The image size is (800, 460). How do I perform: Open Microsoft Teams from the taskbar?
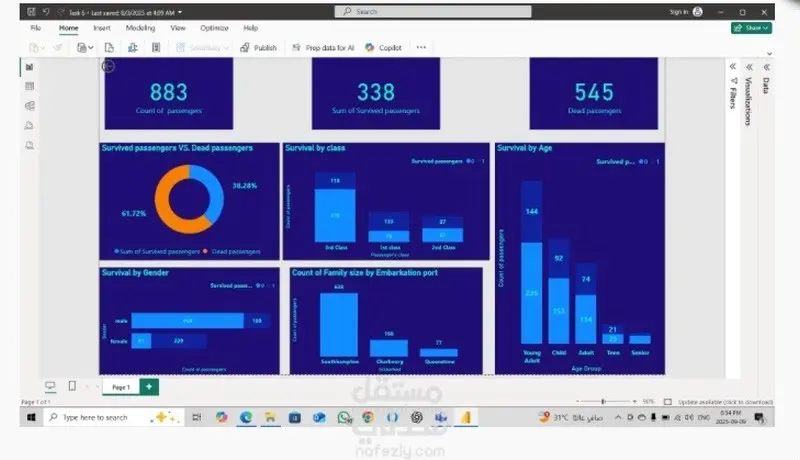tap(441, 417)
